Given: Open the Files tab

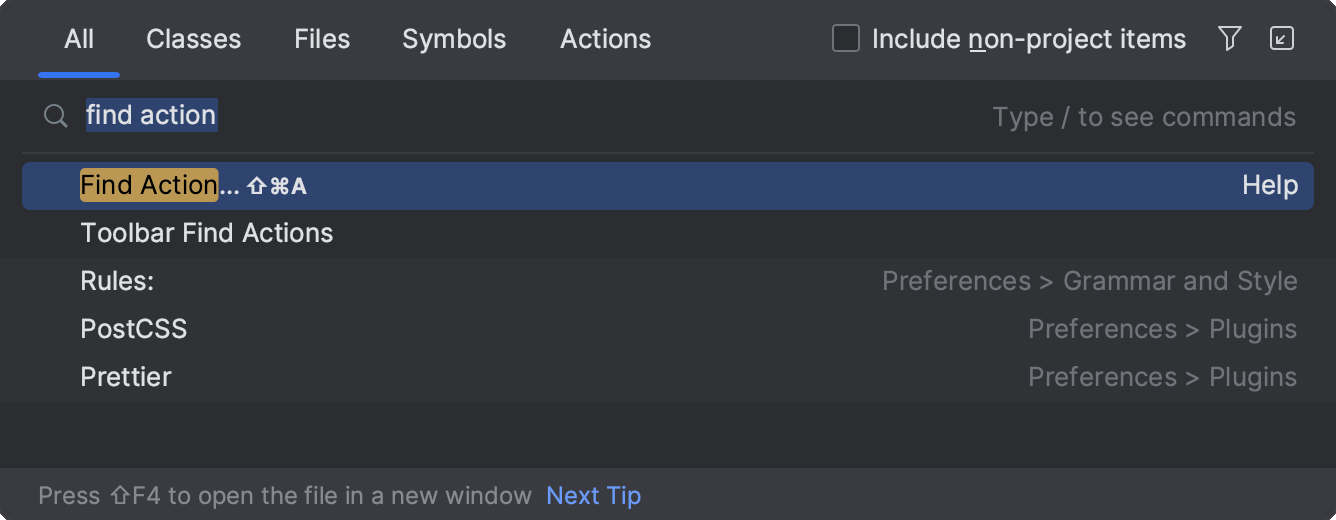Looking at the screenshot, I should (x=322, y=39).
